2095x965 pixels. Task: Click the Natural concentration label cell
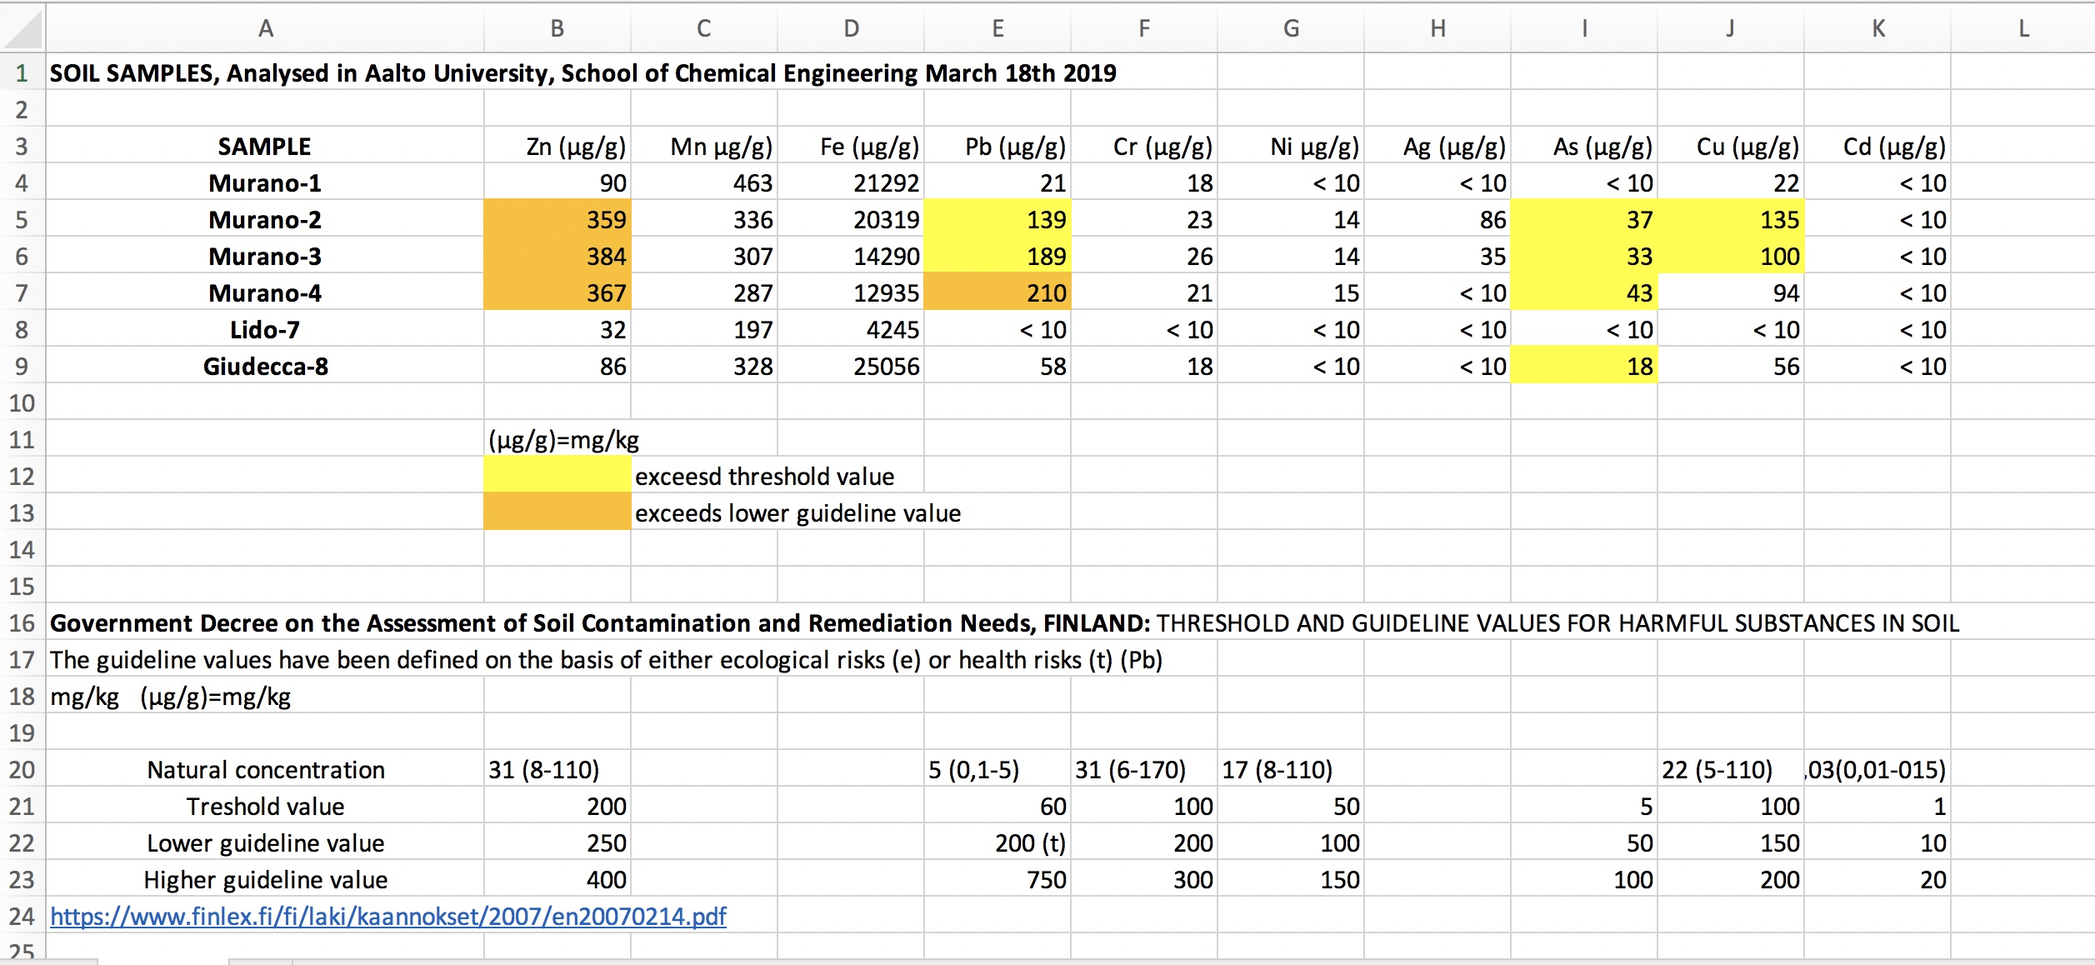tap(265, 770)
